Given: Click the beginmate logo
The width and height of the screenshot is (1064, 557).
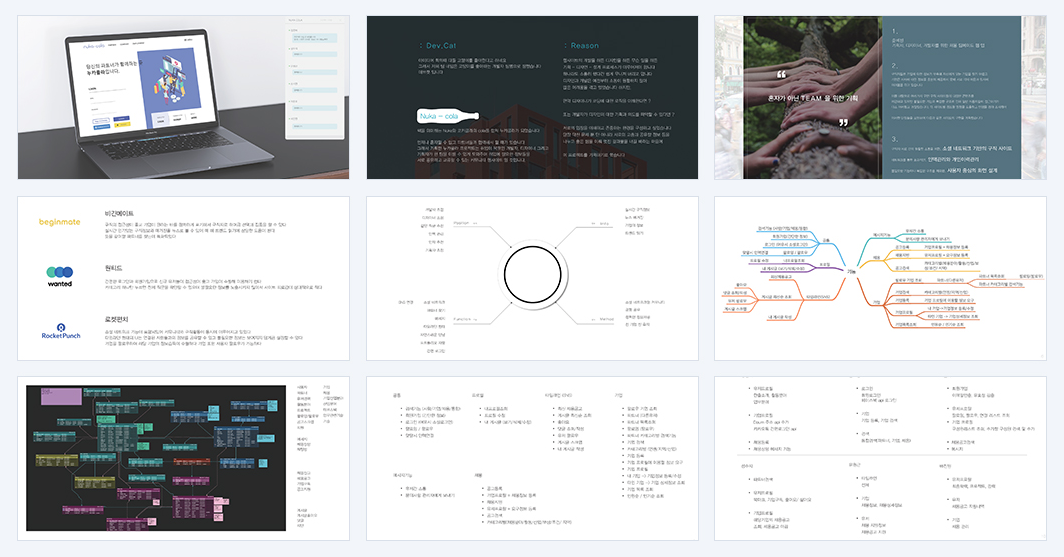Looking at the screenshot, I should (x=60, y=222).
